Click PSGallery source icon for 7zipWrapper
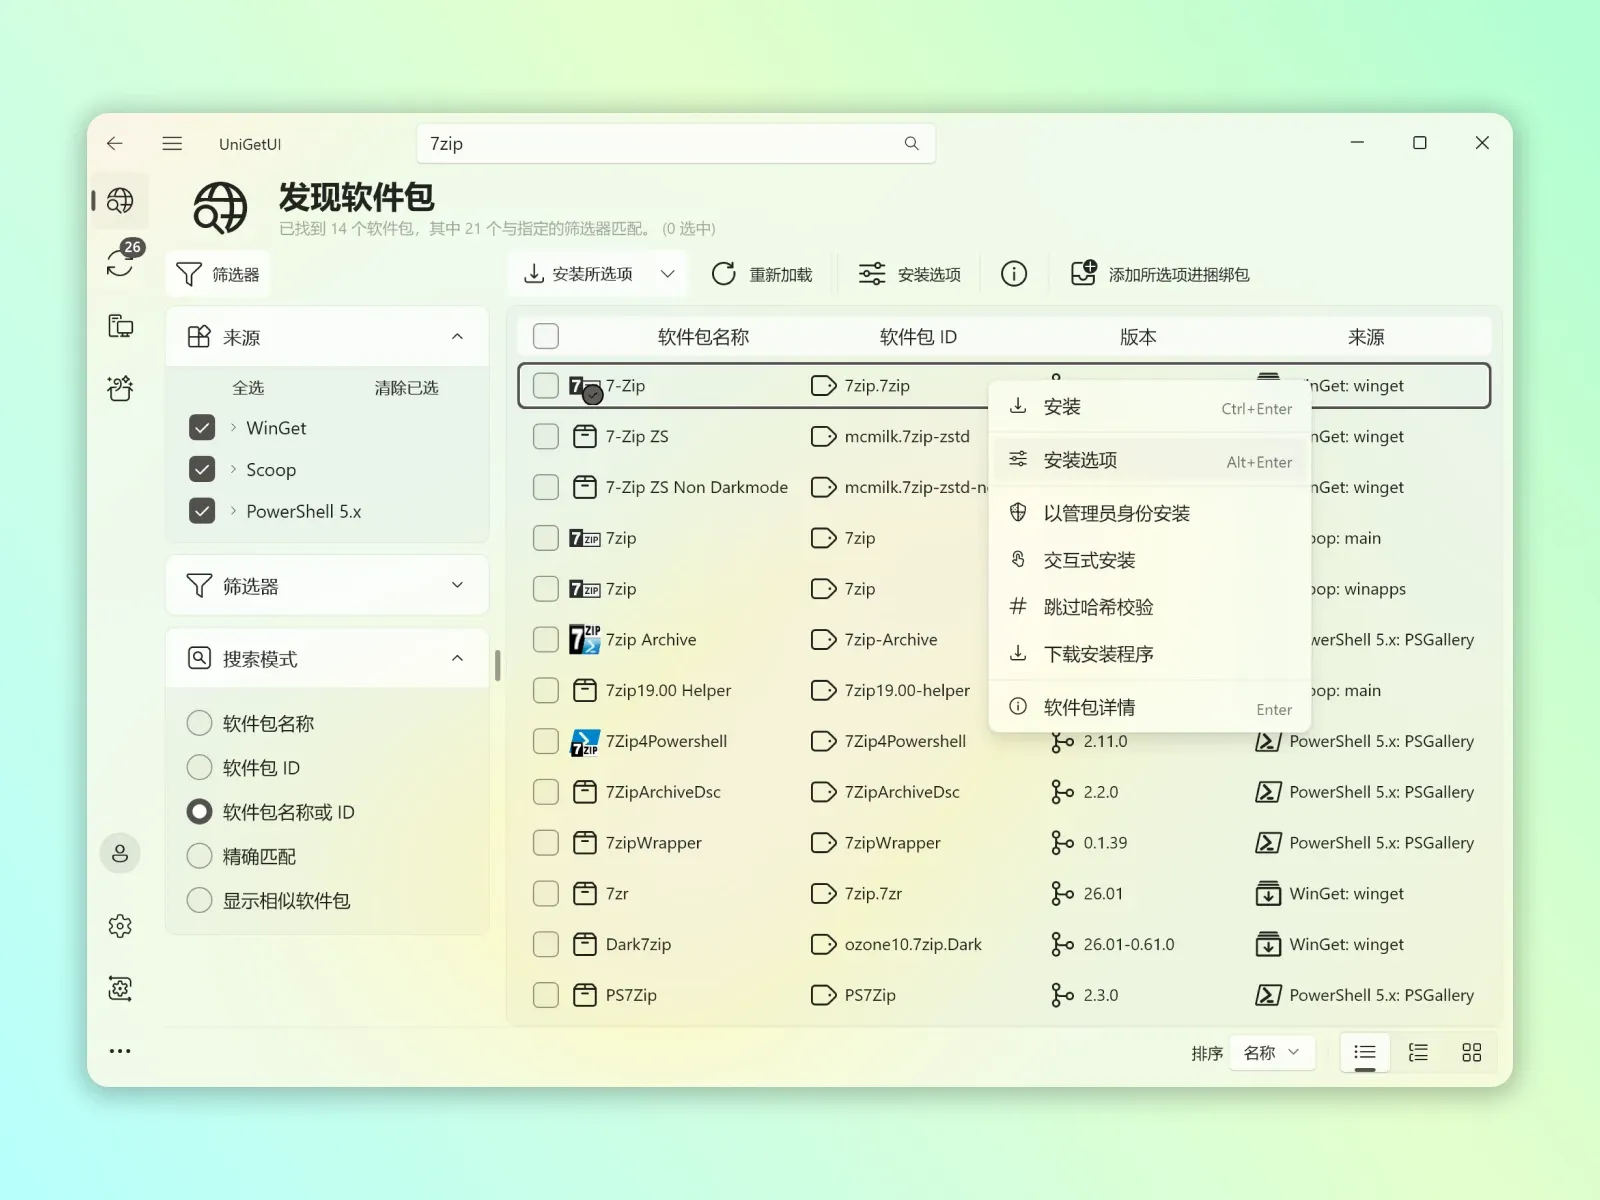The image size is (1600, 1200). [x=1268, y=843]
